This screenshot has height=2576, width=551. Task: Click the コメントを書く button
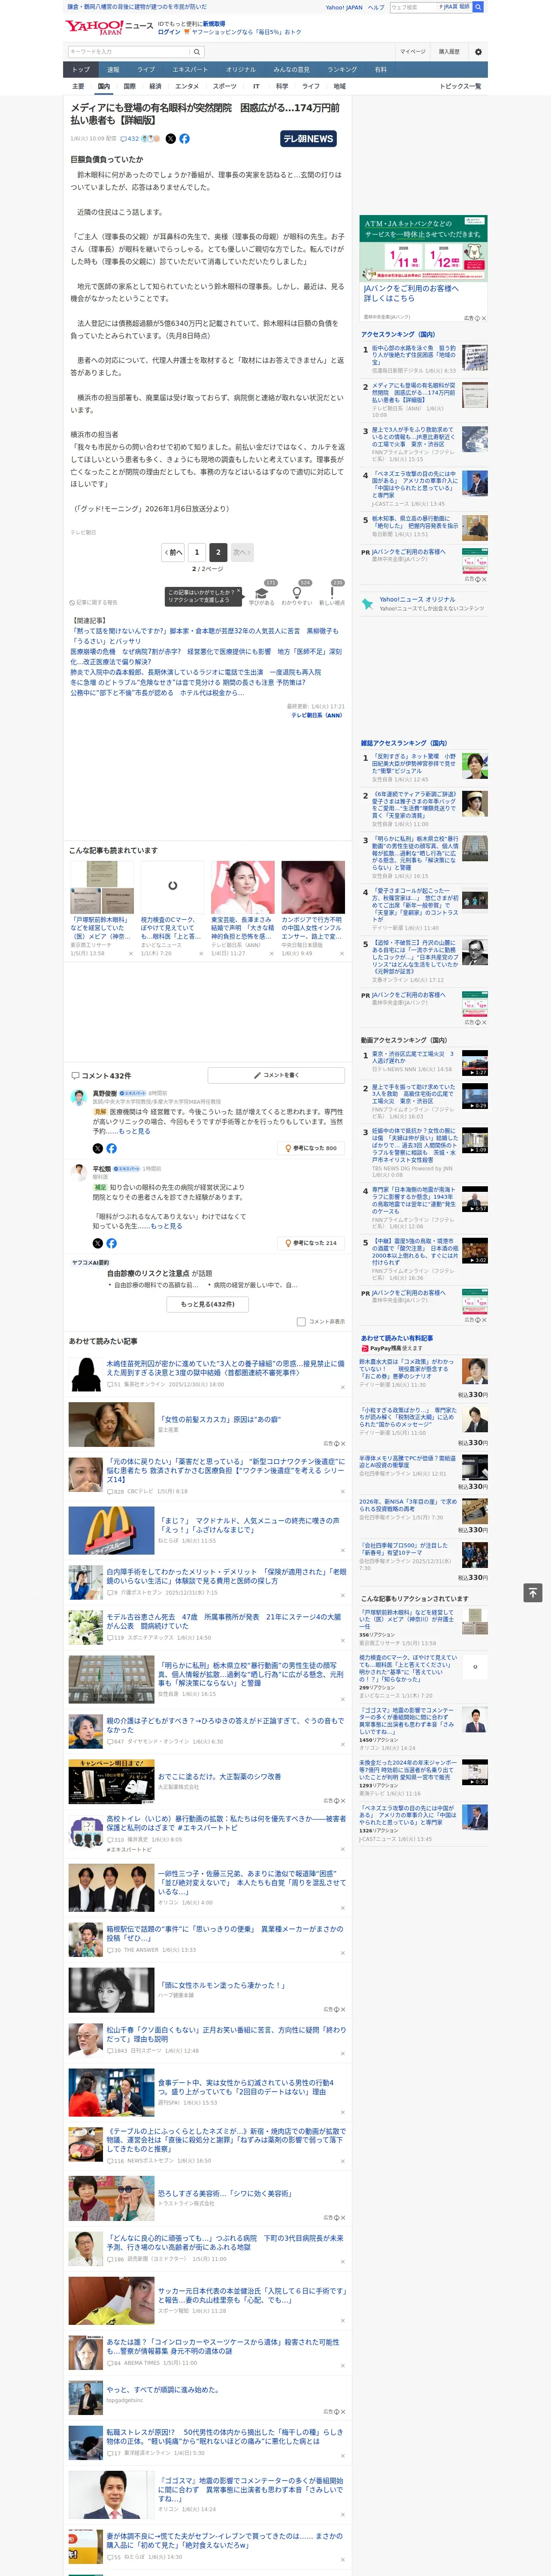coord(276,1075)
